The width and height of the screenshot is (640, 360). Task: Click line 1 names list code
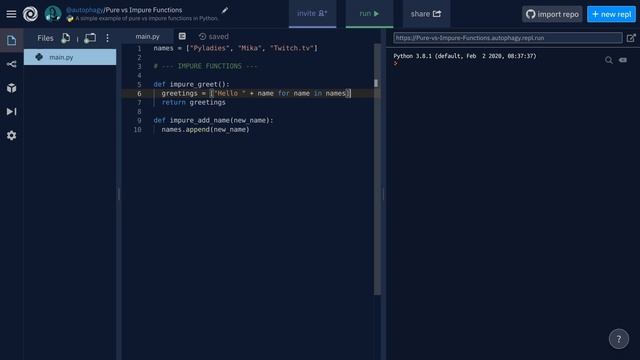[236, 48]
